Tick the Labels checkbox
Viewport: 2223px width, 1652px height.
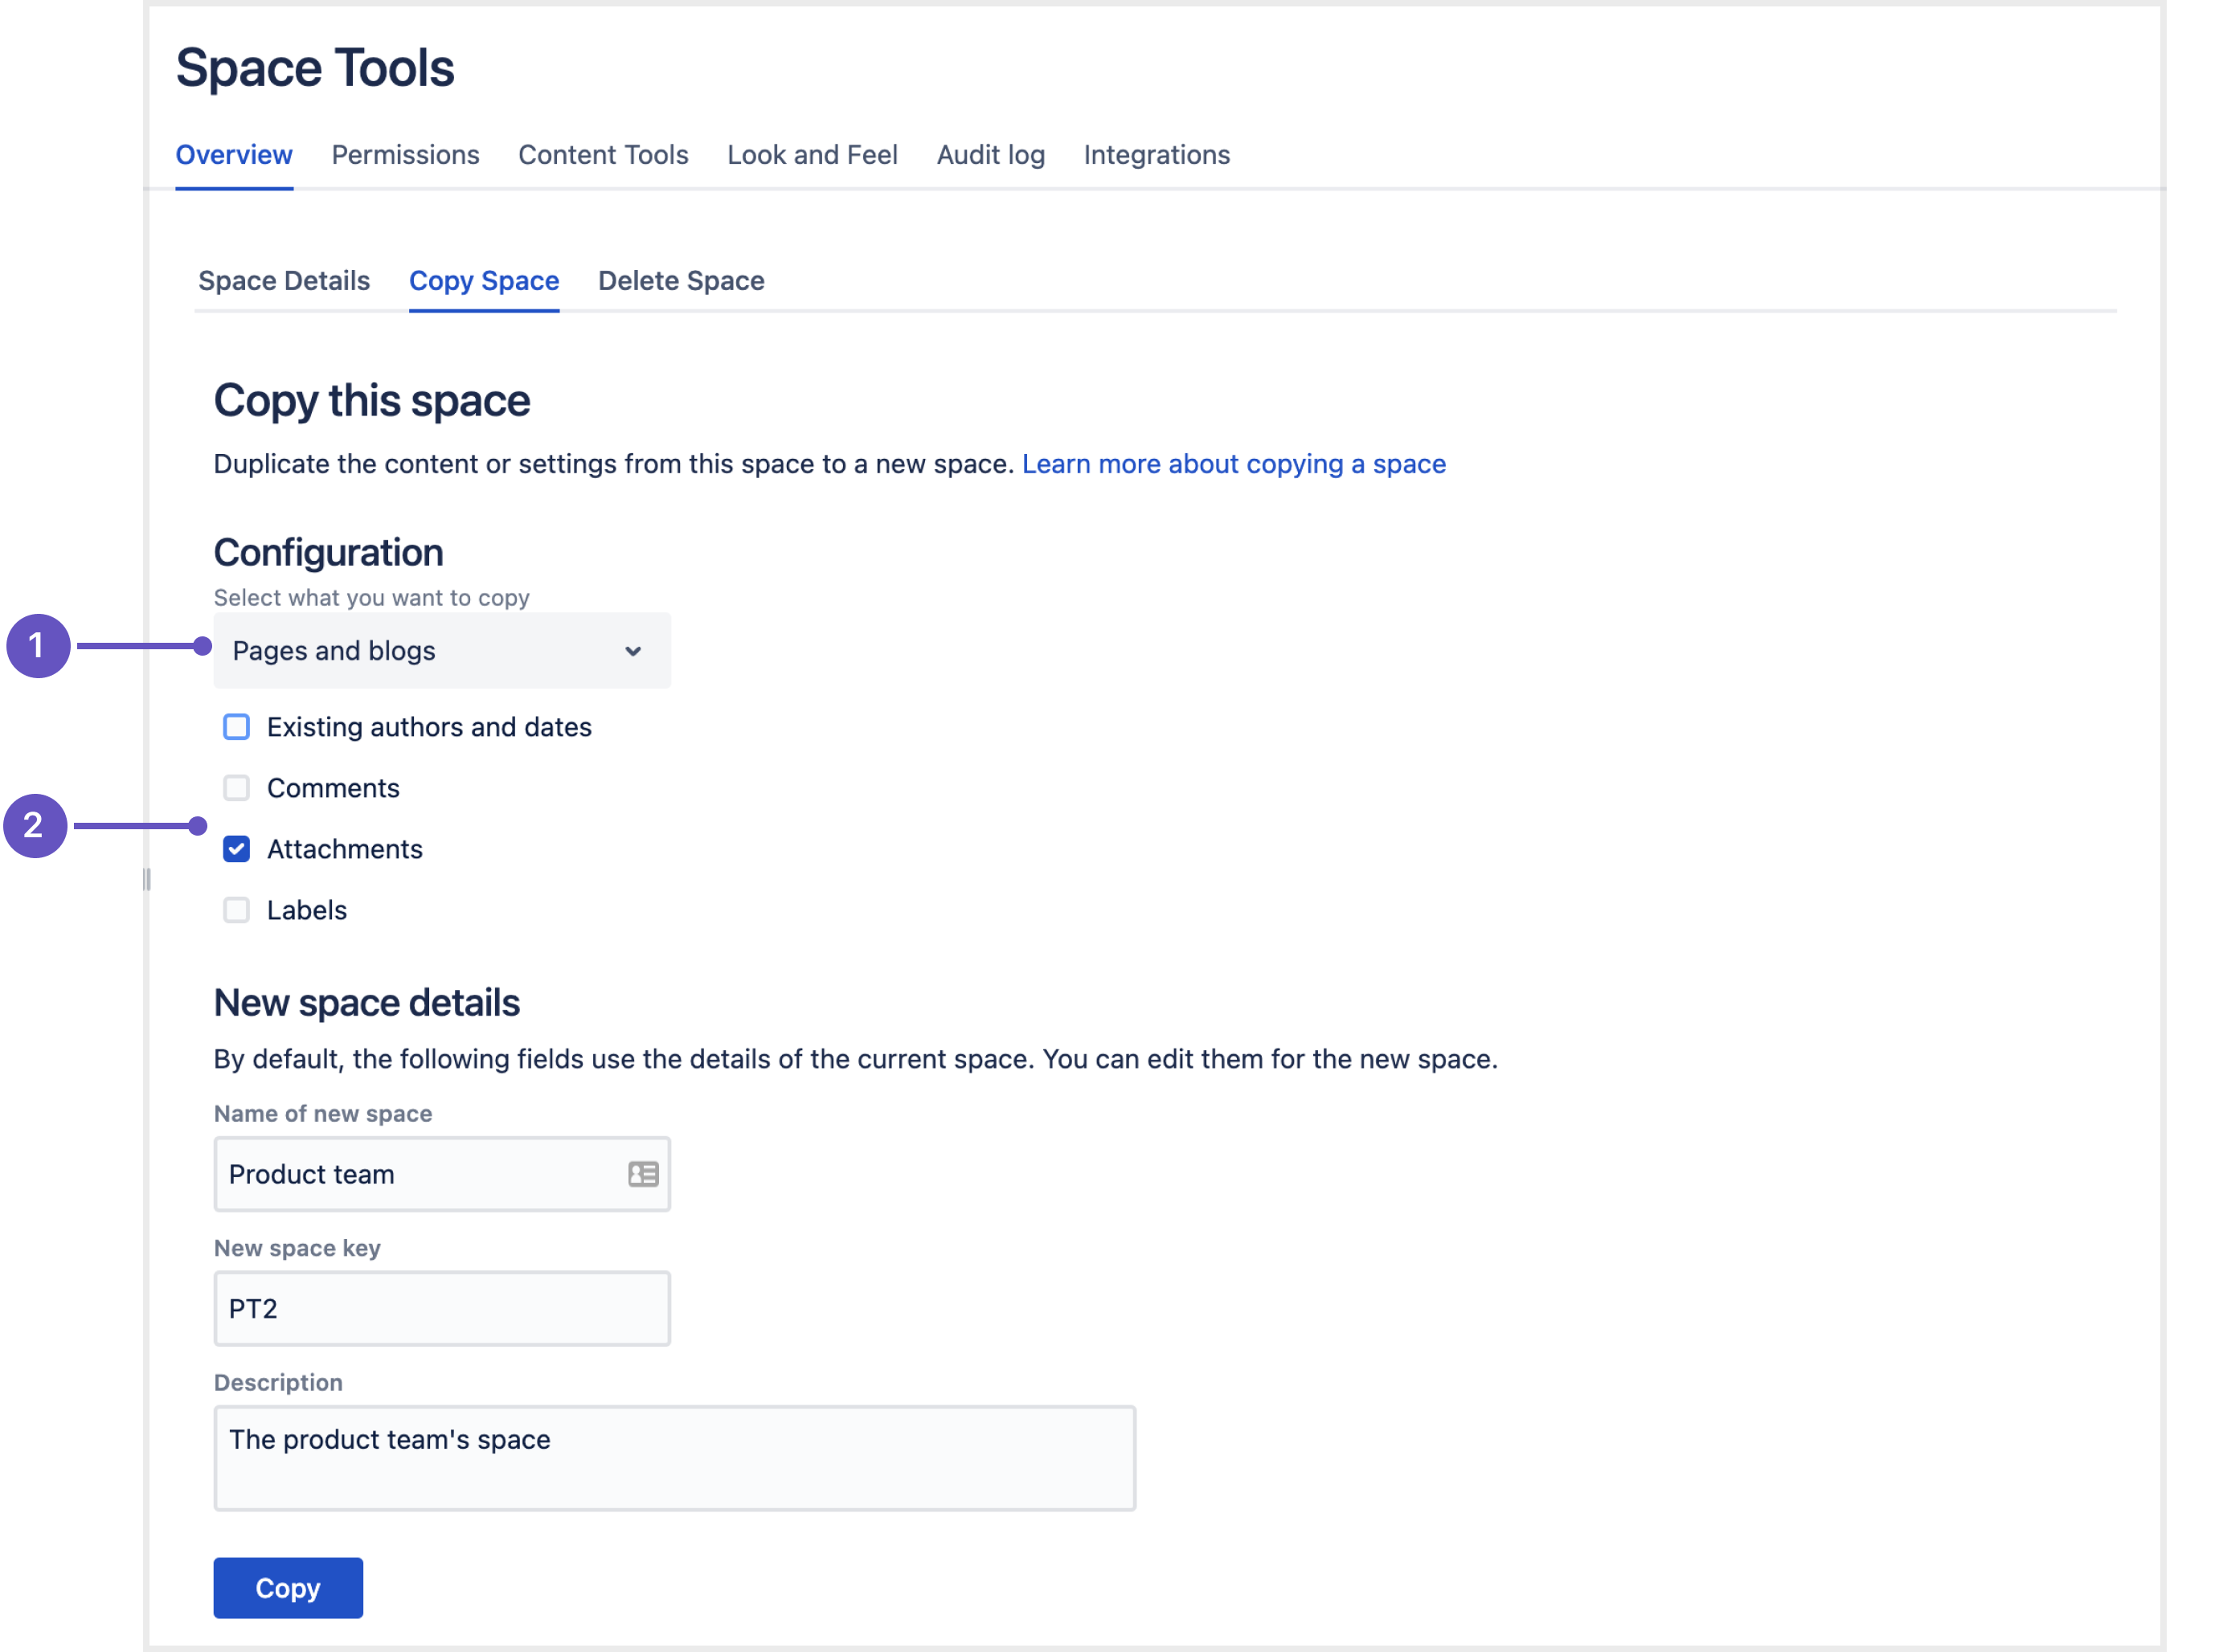[x=236, y=910]
